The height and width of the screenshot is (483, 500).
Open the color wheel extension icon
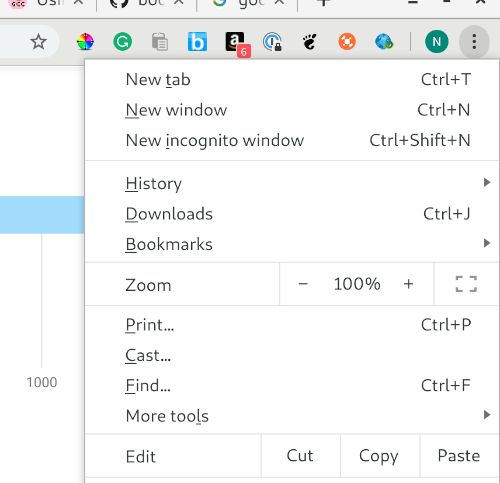click(x=85, y=42)
